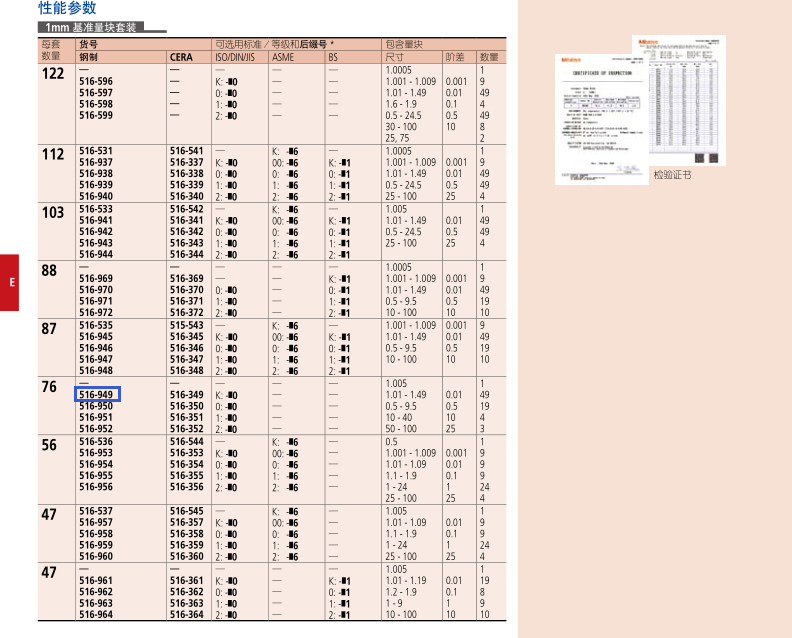792x638 pixels.
Task: Click steel part number 516-960
Action: 96,556
